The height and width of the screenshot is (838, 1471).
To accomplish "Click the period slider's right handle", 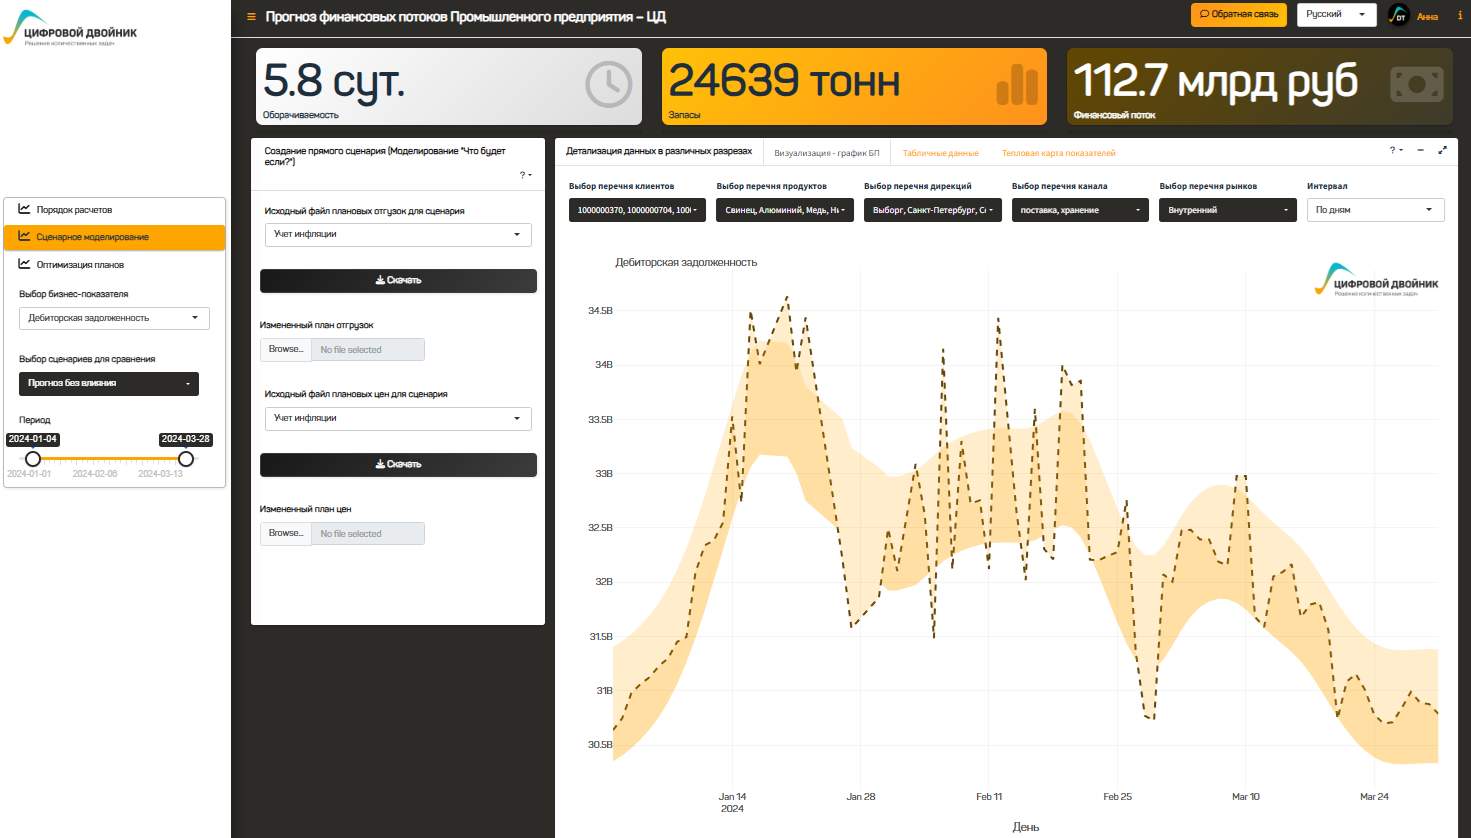I will coord(186,459).
